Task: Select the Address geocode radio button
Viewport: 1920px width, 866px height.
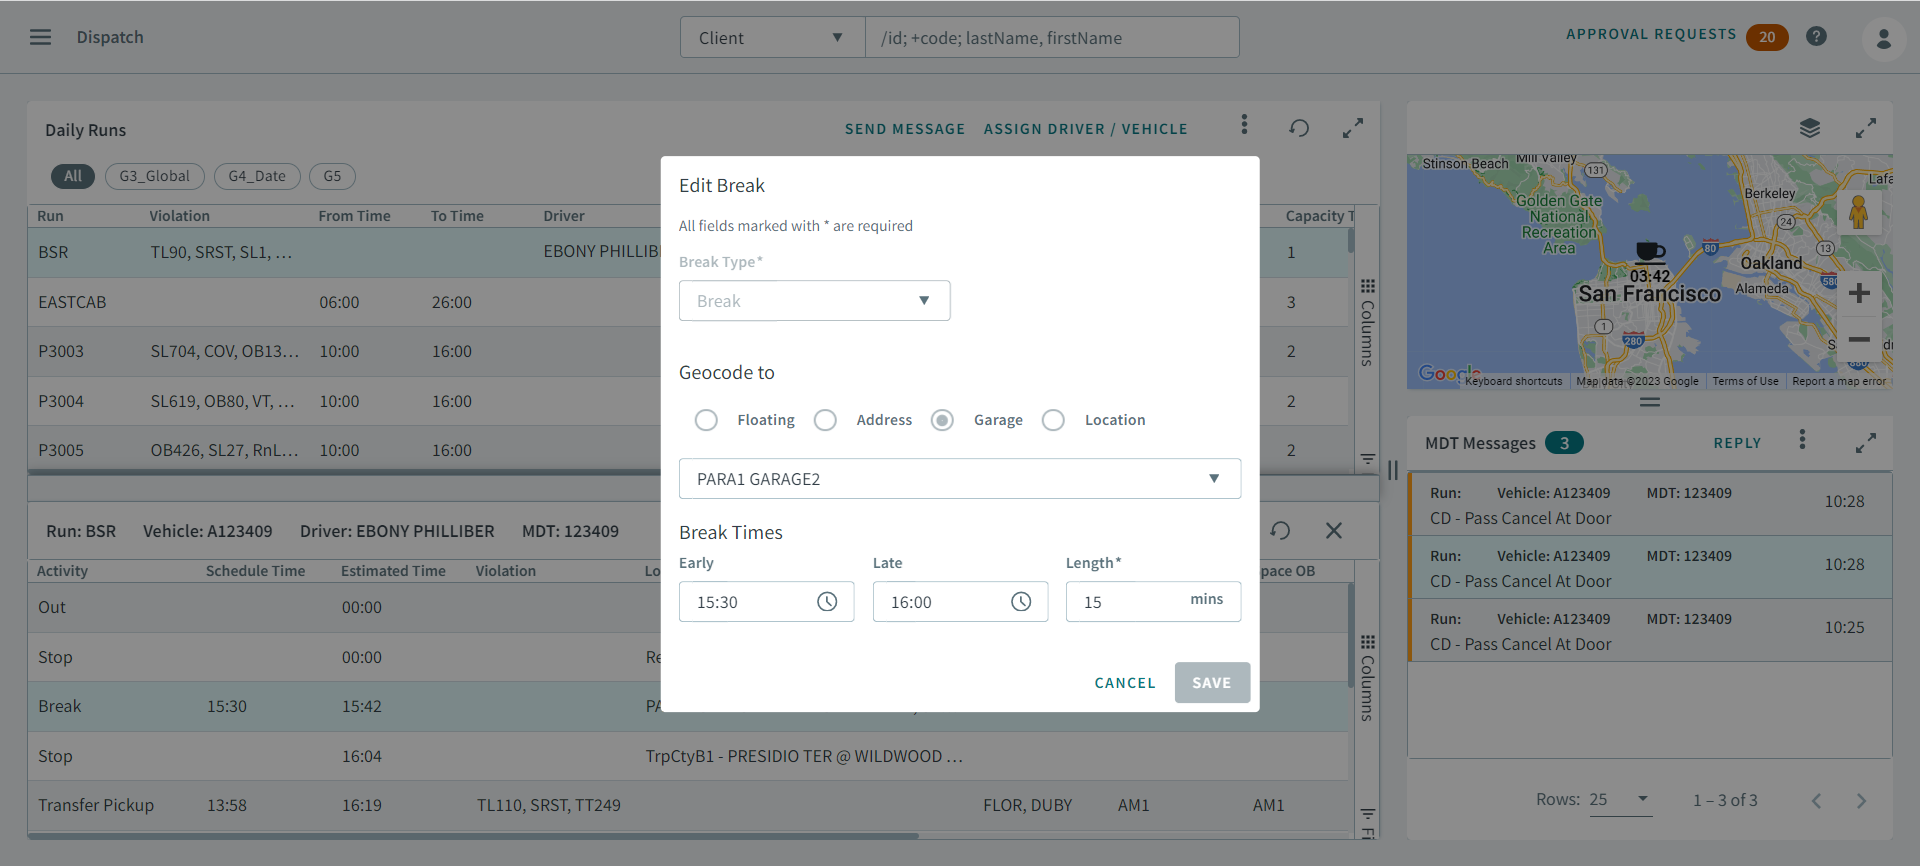Action: coord(825,420)
